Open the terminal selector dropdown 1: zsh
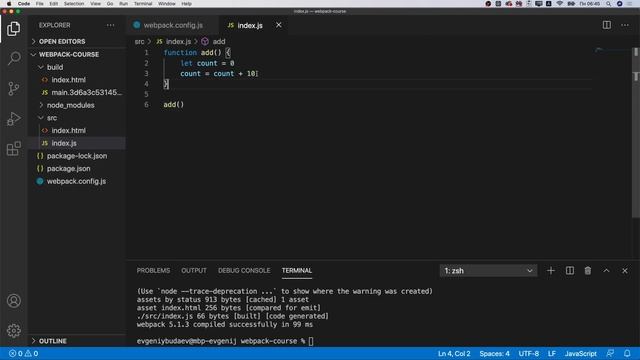This screenshot has height=360, width=640. click(489, 271)
